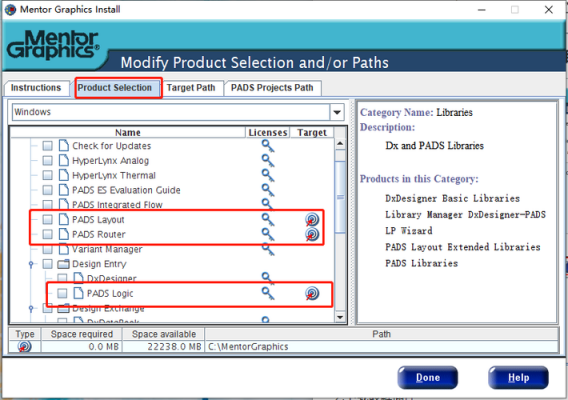Click the license key icon for HyperLynx Thermal

click(268, 175)
